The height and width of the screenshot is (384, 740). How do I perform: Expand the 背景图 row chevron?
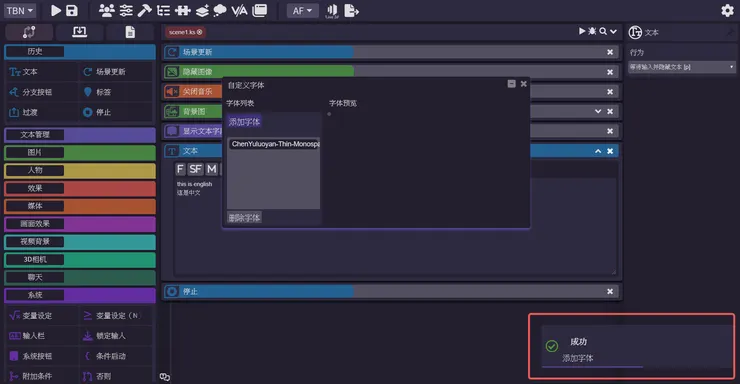(x=598, y=111)
